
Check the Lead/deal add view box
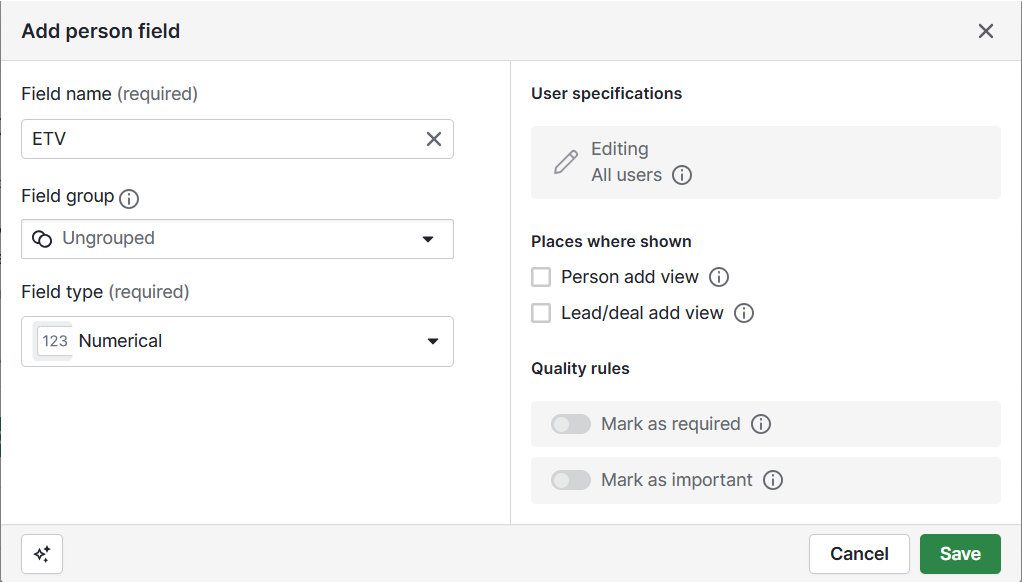pyautogui.click(x=541, y=313)
